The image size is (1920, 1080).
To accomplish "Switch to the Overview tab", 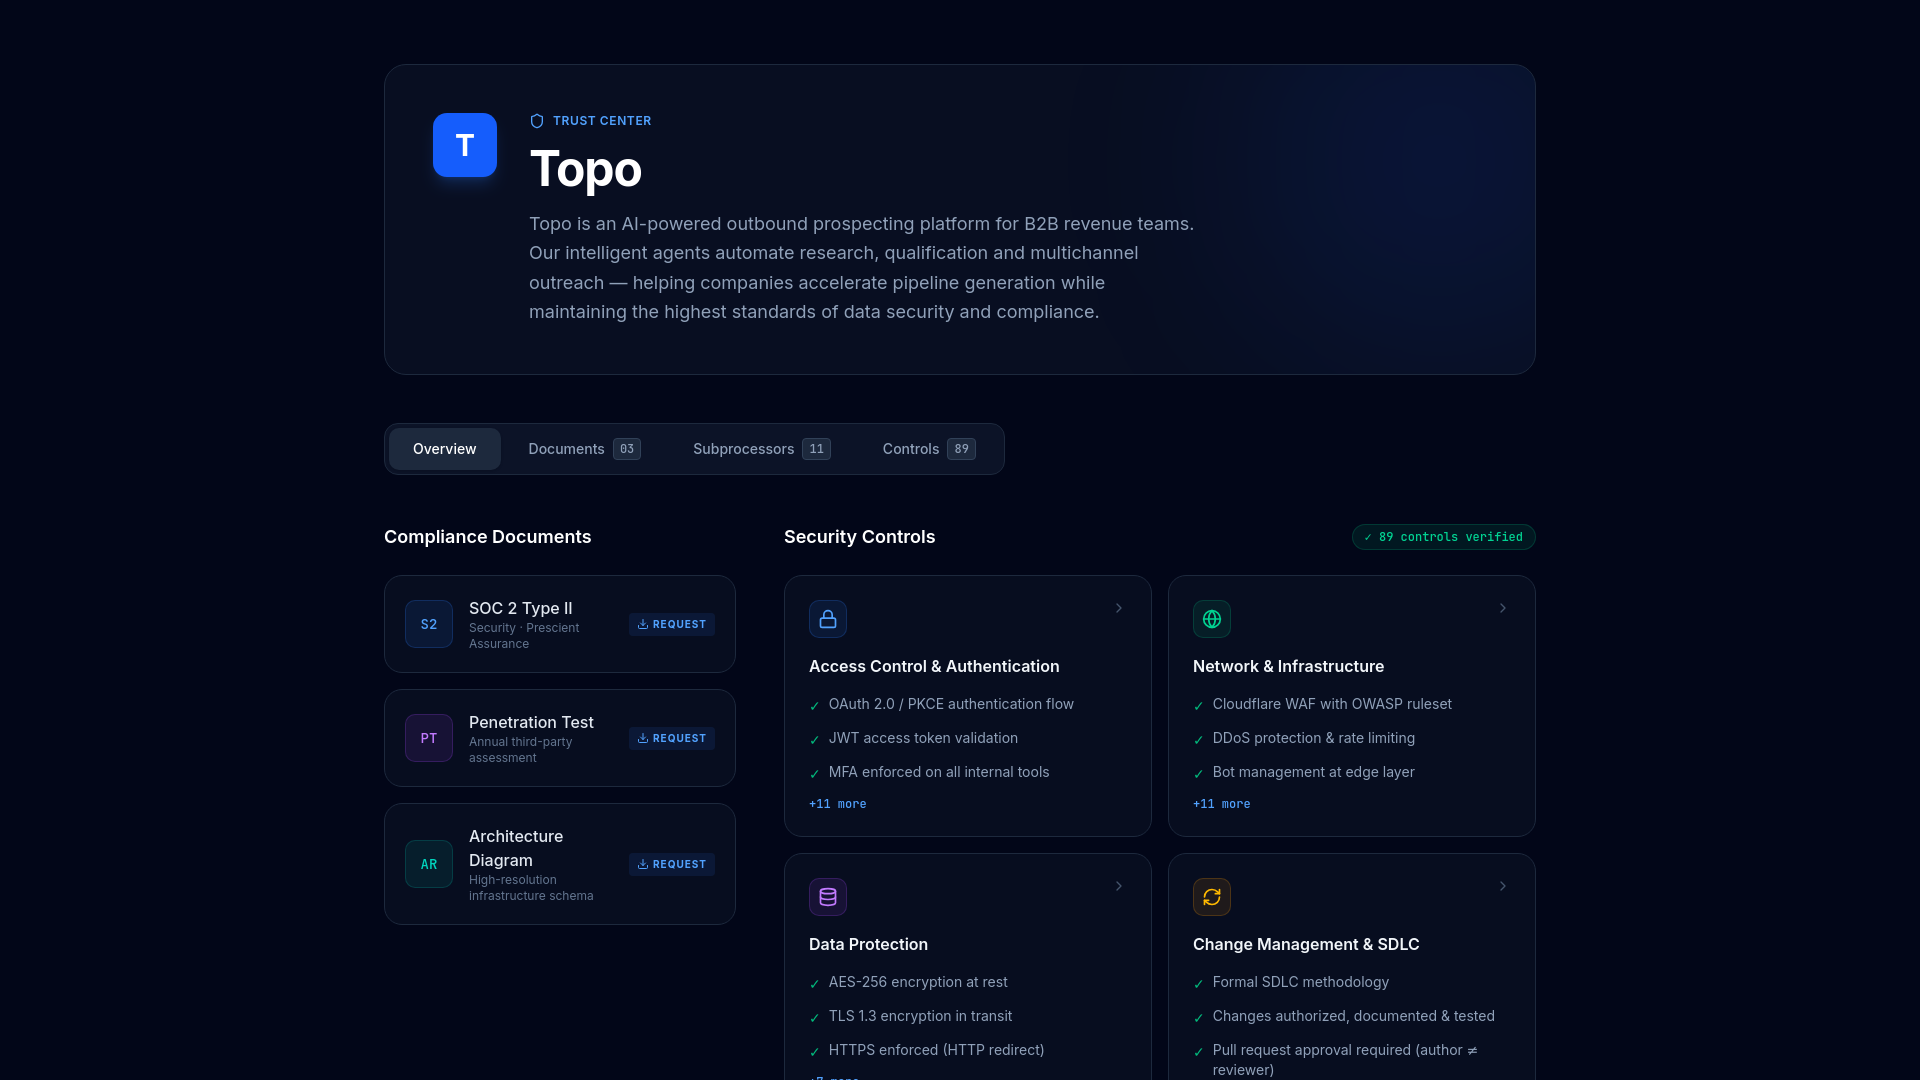I will [x=445, y=449].
